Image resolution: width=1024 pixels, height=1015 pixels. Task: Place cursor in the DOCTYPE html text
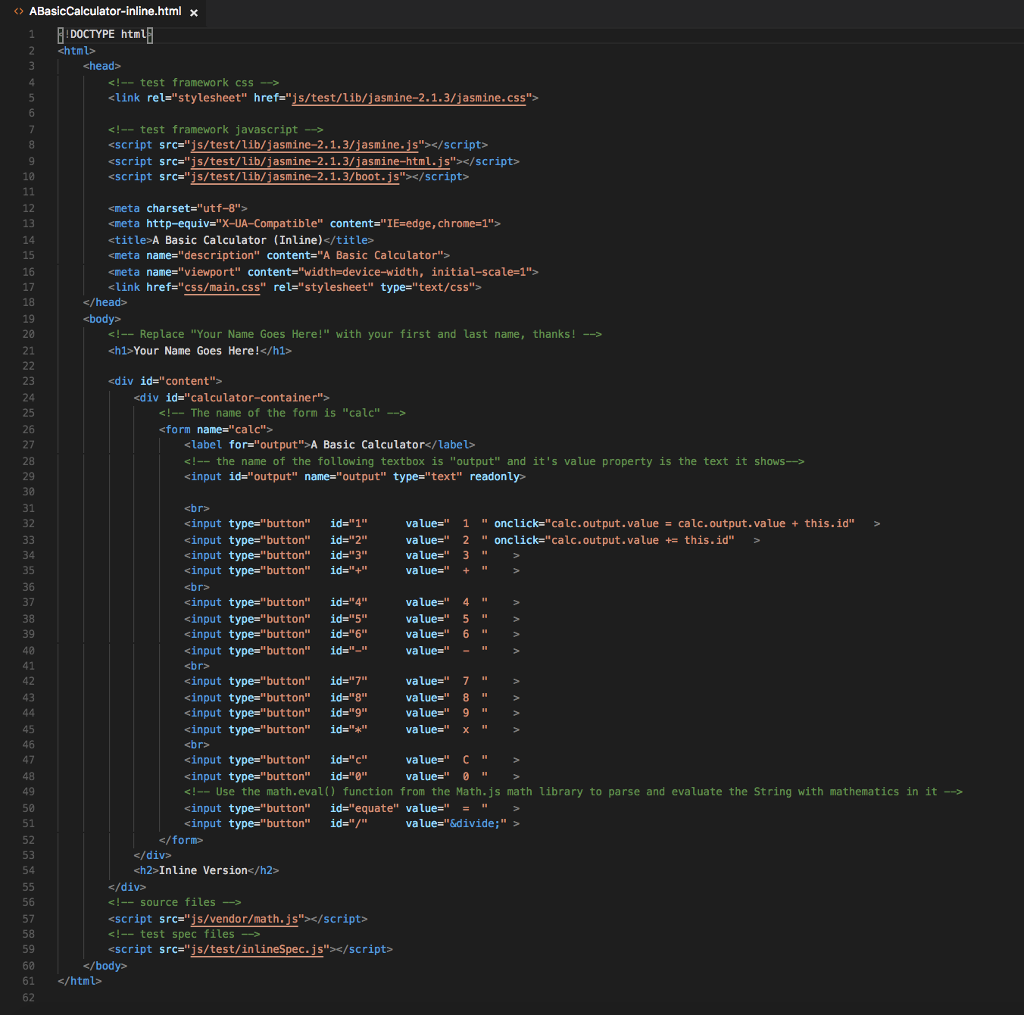coord(108,34)
